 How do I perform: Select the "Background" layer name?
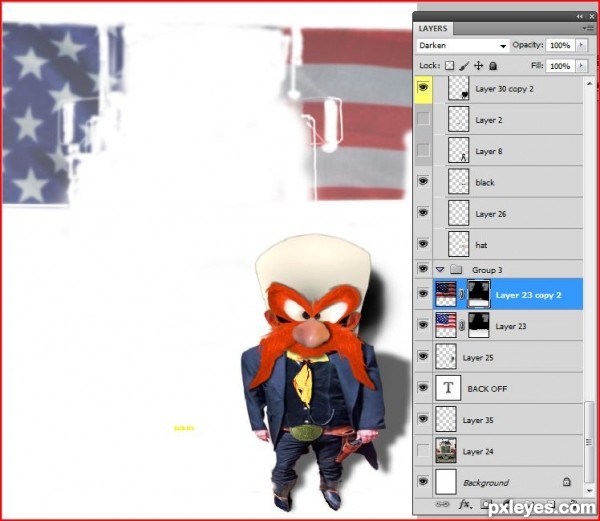click(486, 483)
